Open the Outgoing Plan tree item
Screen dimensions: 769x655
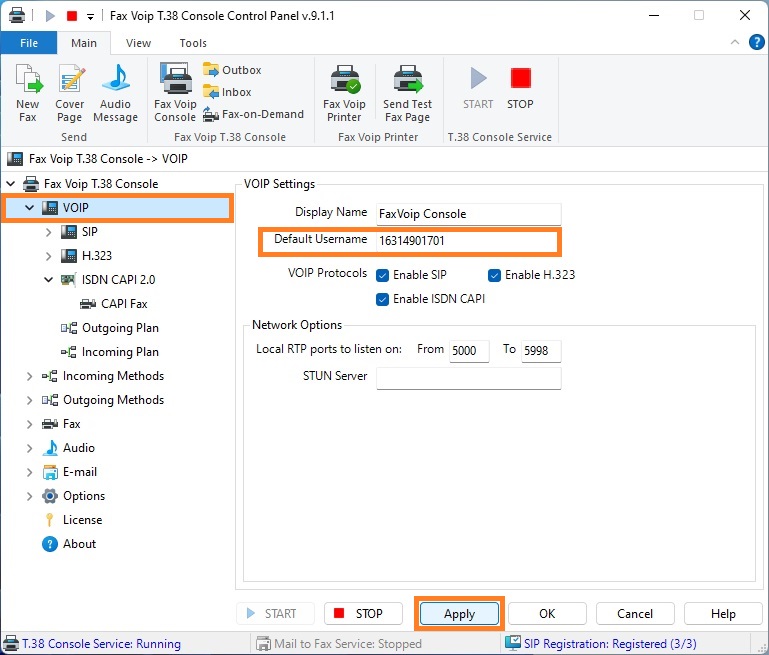(120, 328)
